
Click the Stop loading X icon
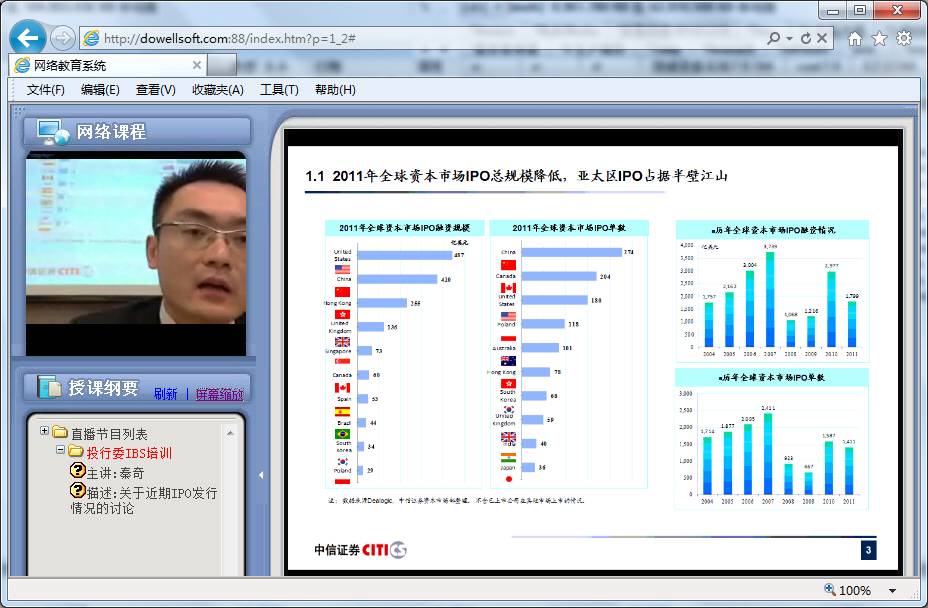(822, 38)
